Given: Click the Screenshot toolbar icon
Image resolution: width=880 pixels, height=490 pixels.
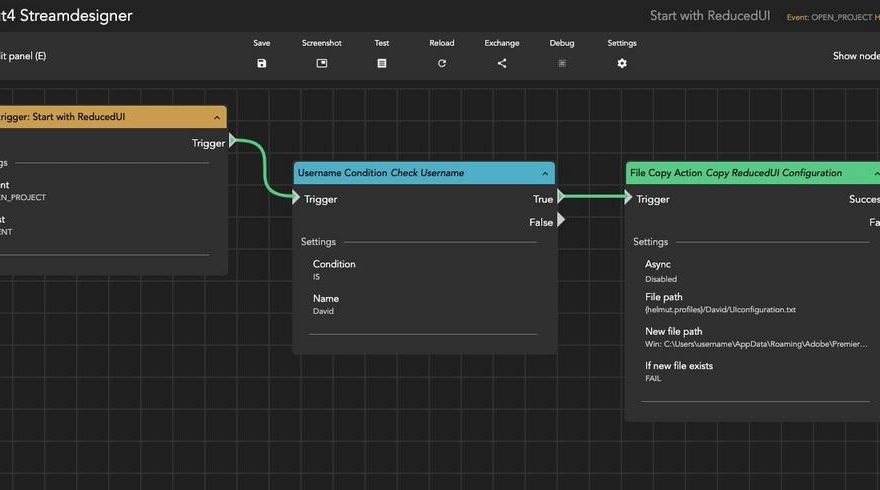Looking at the screenshot, I should [322, 63].
